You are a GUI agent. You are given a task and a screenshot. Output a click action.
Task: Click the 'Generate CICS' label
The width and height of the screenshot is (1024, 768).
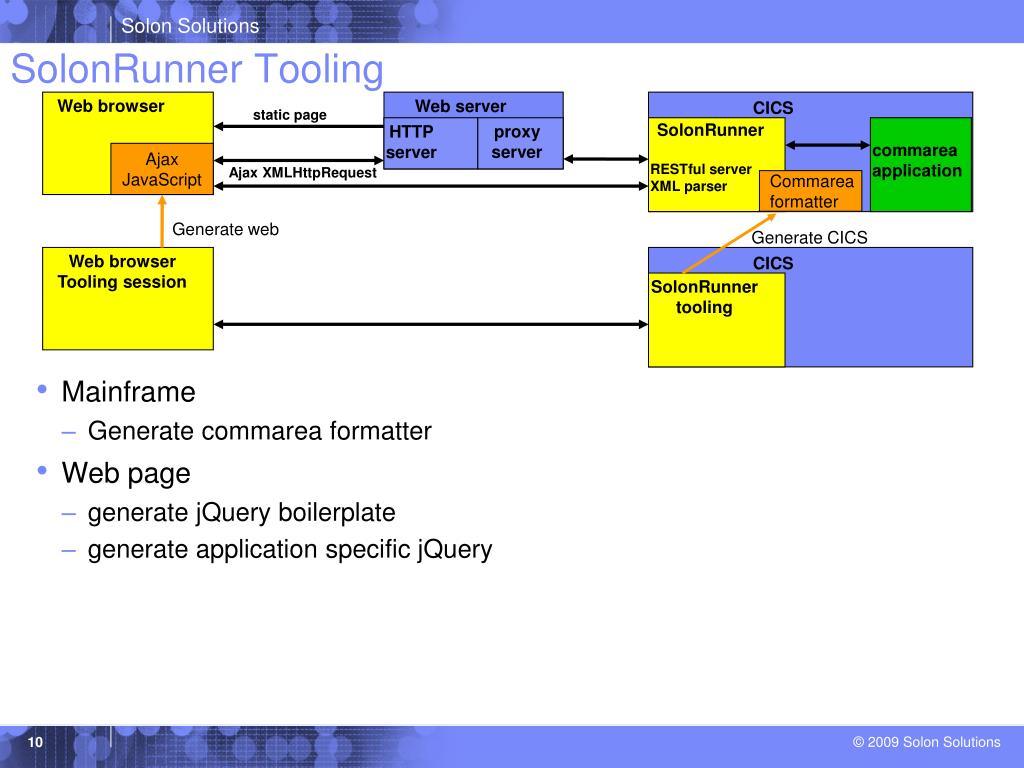(x=809, y=238)
